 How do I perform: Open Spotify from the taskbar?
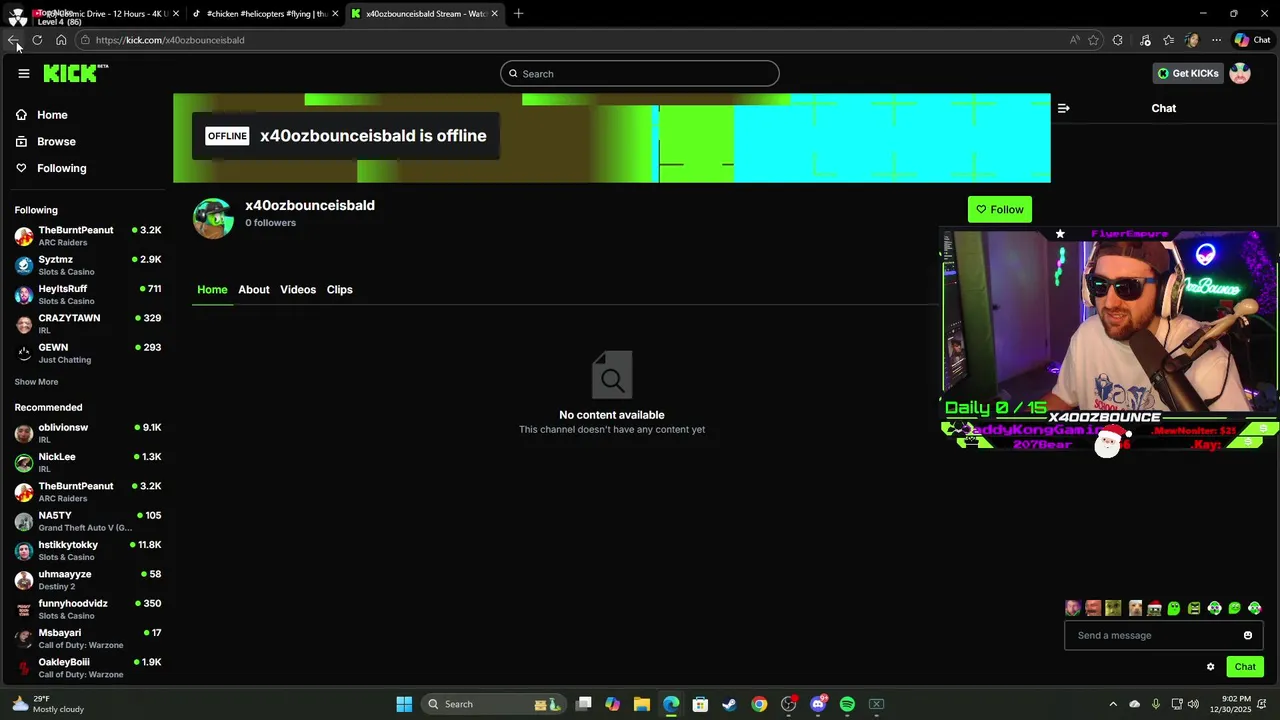point(847,704)
